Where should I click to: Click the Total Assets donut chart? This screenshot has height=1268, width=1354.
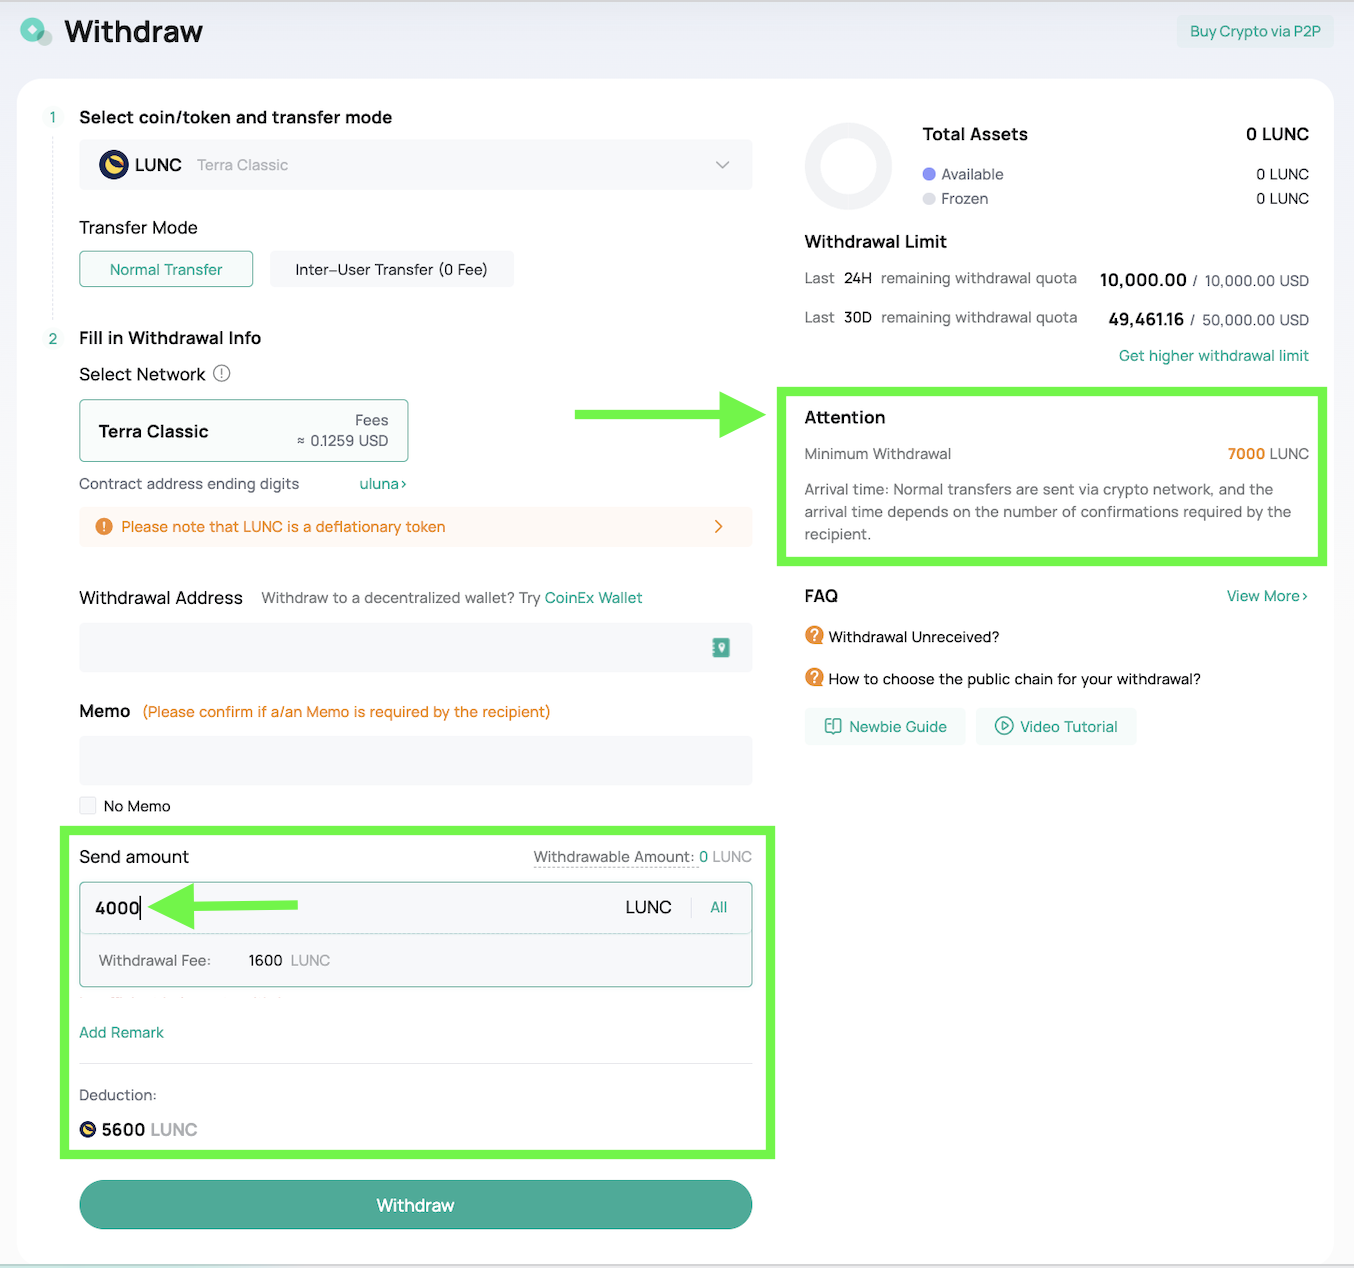(848, 166)
